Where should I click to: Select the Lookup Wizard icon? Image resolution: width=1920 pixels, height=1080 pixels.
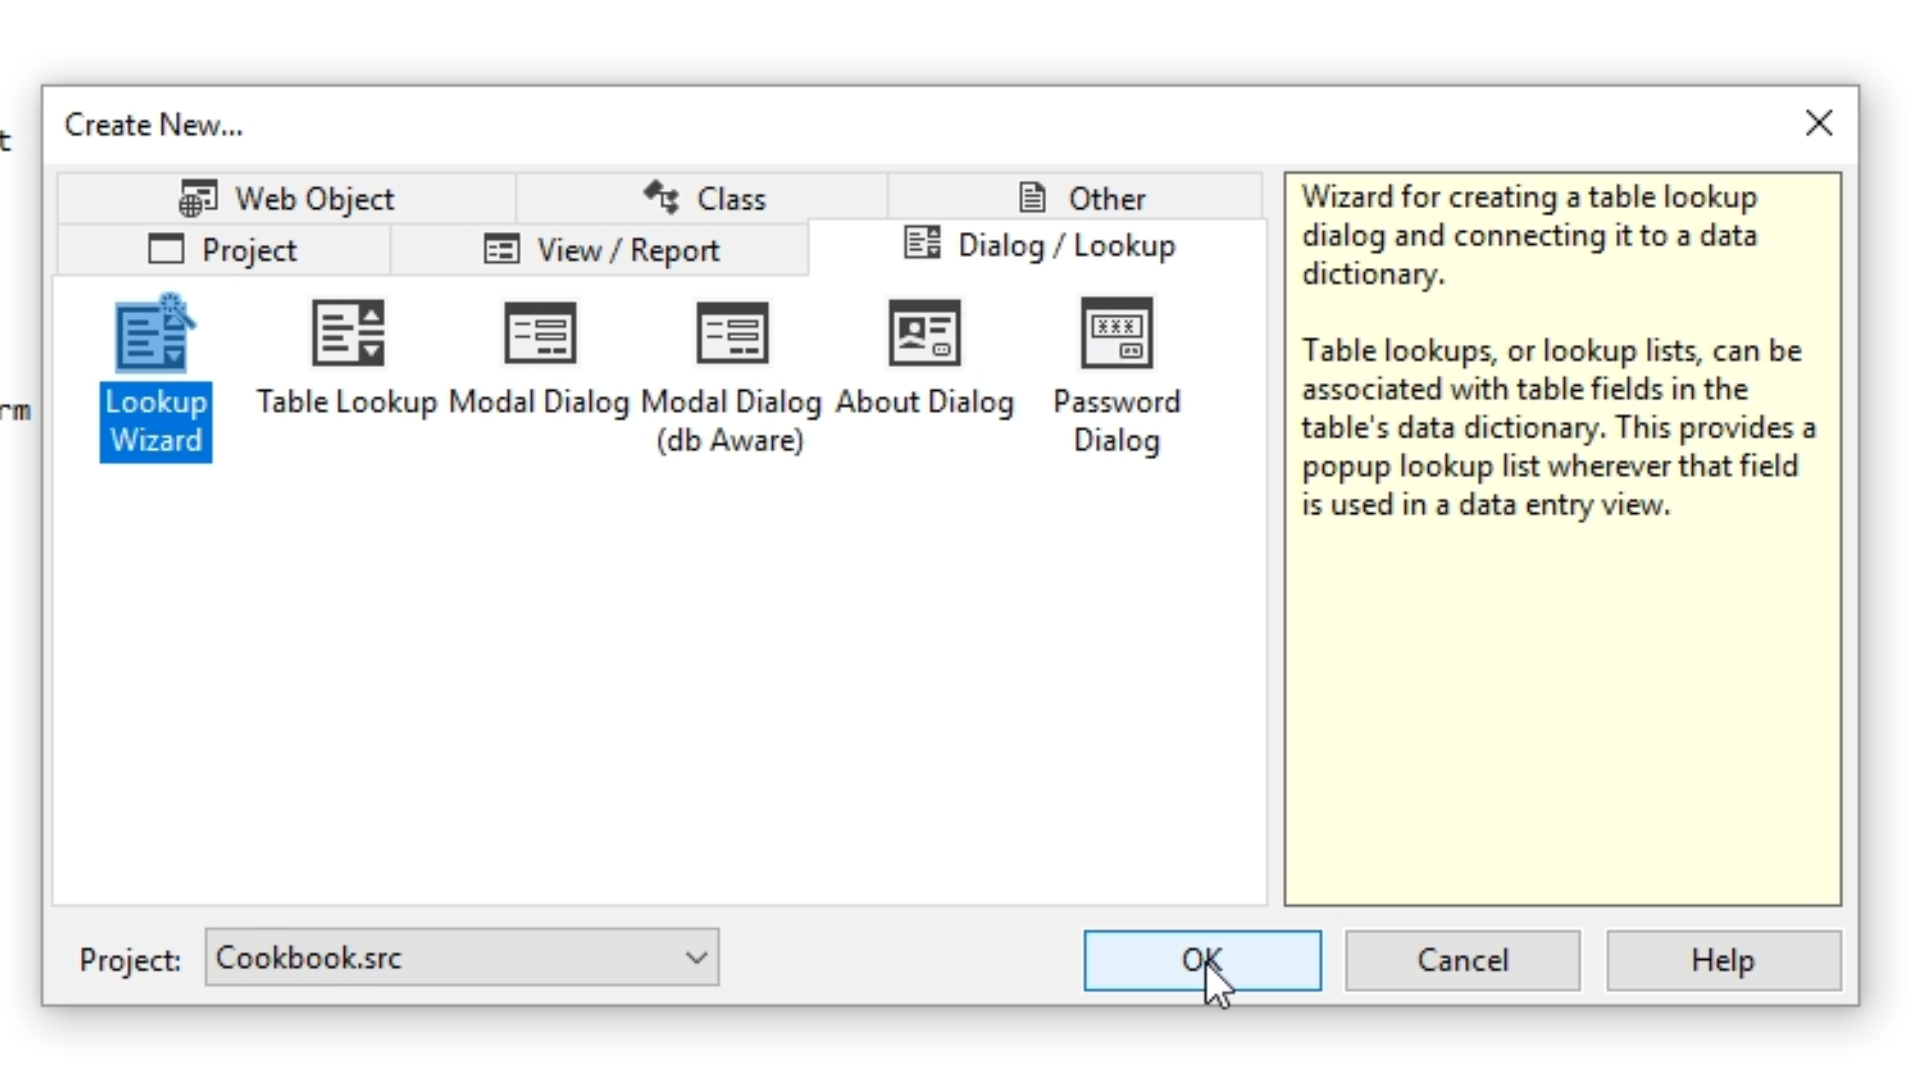coord(155,333)
